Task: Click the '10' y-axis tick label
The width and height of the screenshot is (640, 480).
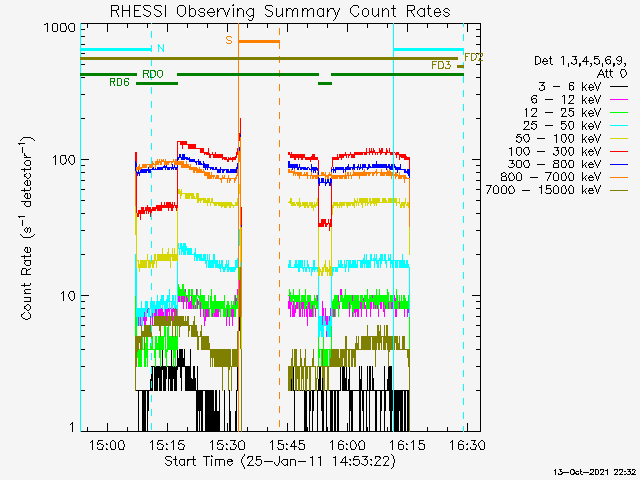Action: (x=68, y=296)
